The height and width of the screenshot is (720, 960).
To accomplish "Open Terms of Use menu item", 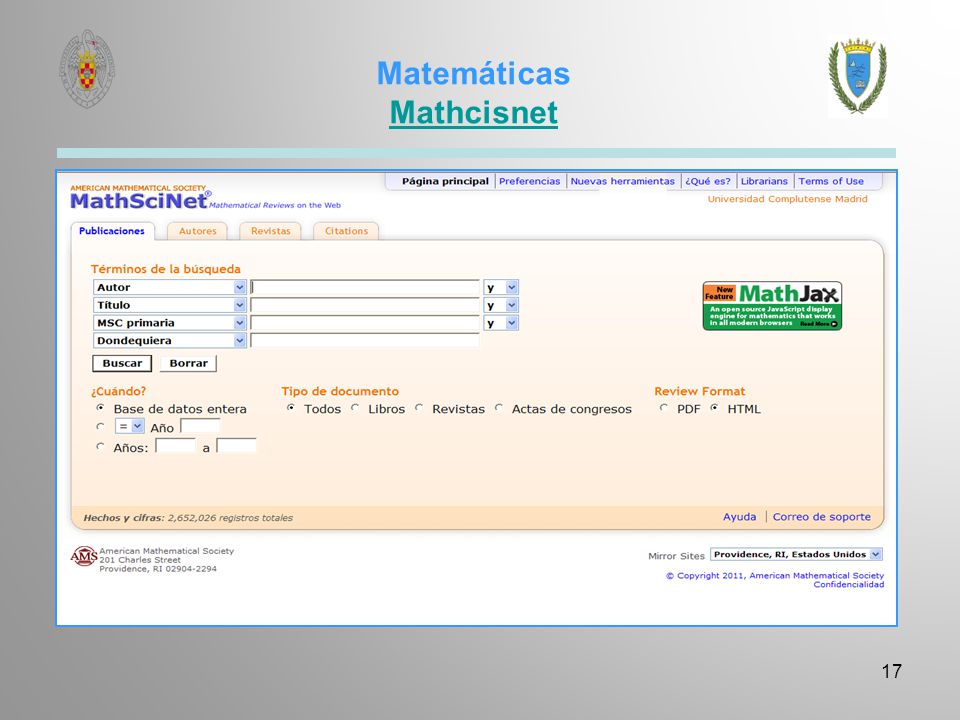I will (831, 181).
